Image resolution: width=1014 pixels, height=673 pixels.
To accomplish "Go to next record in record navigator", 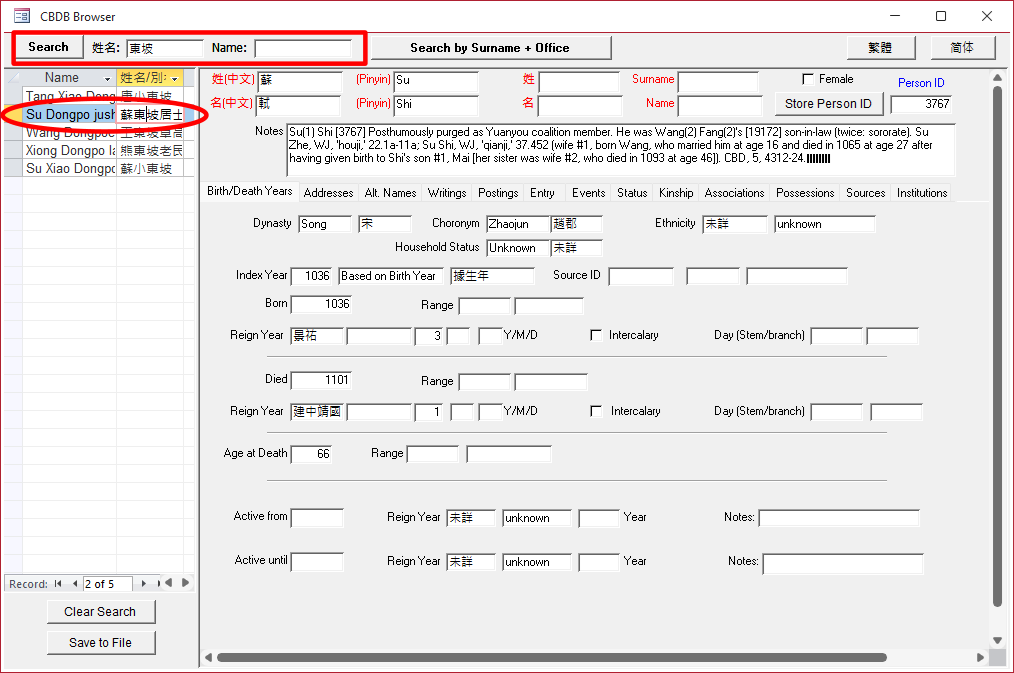I will (x=144, y=583).
